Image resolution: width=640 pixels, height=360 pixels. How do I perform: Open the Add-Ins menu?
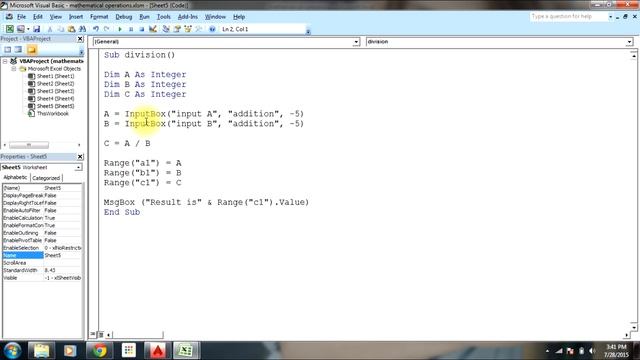(188, 17)
